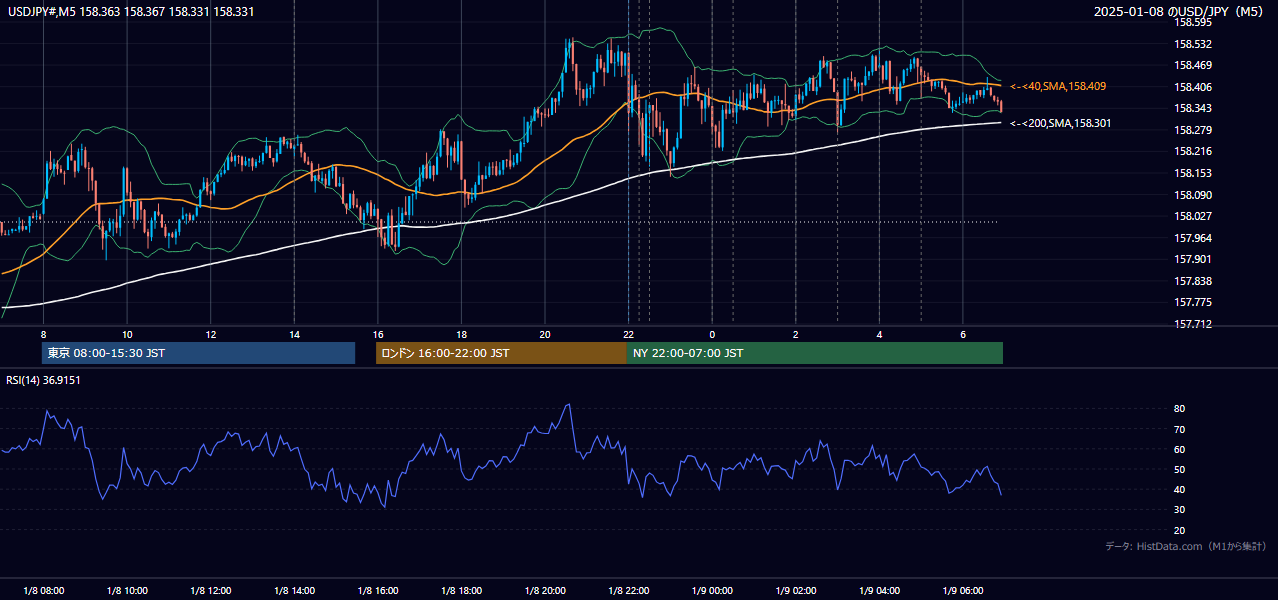The width and height of the screenshot is (1278, 600).
Task: Click bottom time label 1/9 04:00
Action: pos(879,591)
